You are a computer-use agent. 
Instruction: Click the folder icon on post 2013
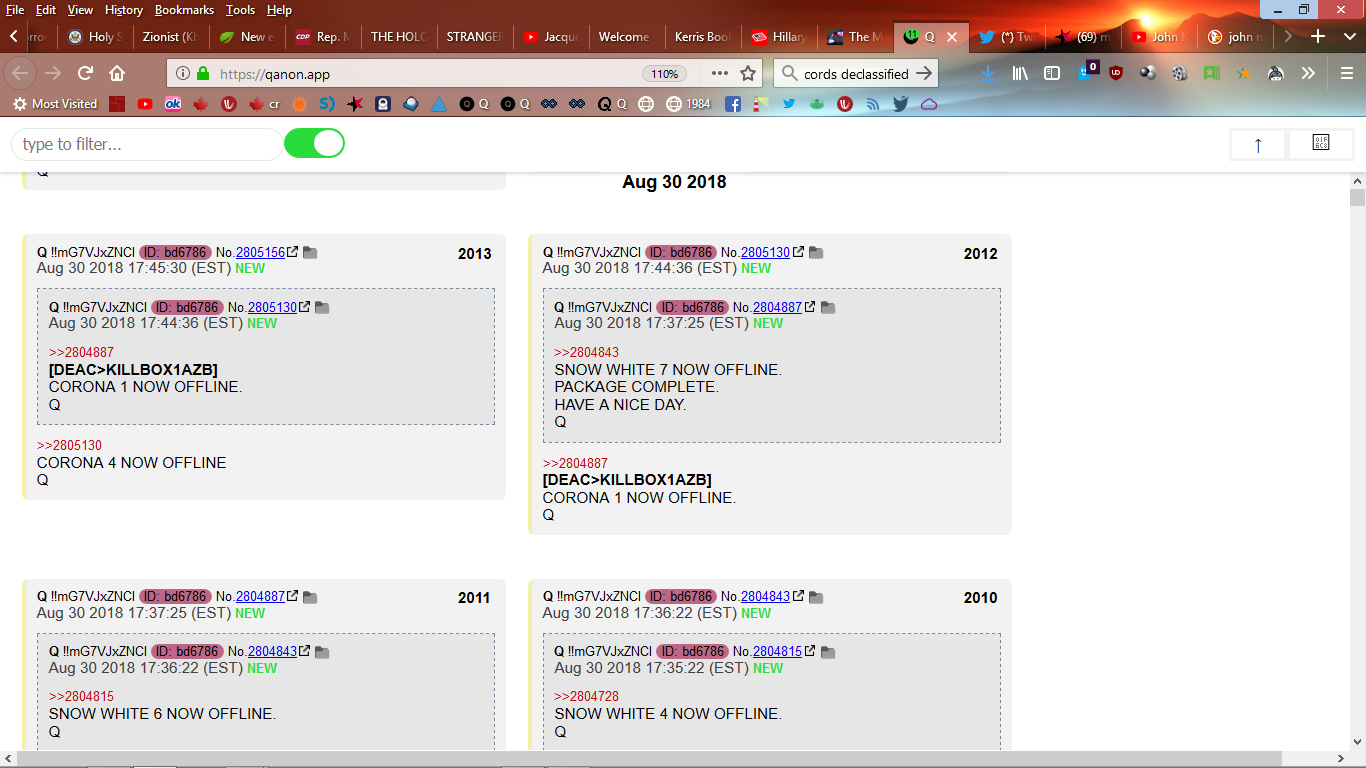(310, 253)
